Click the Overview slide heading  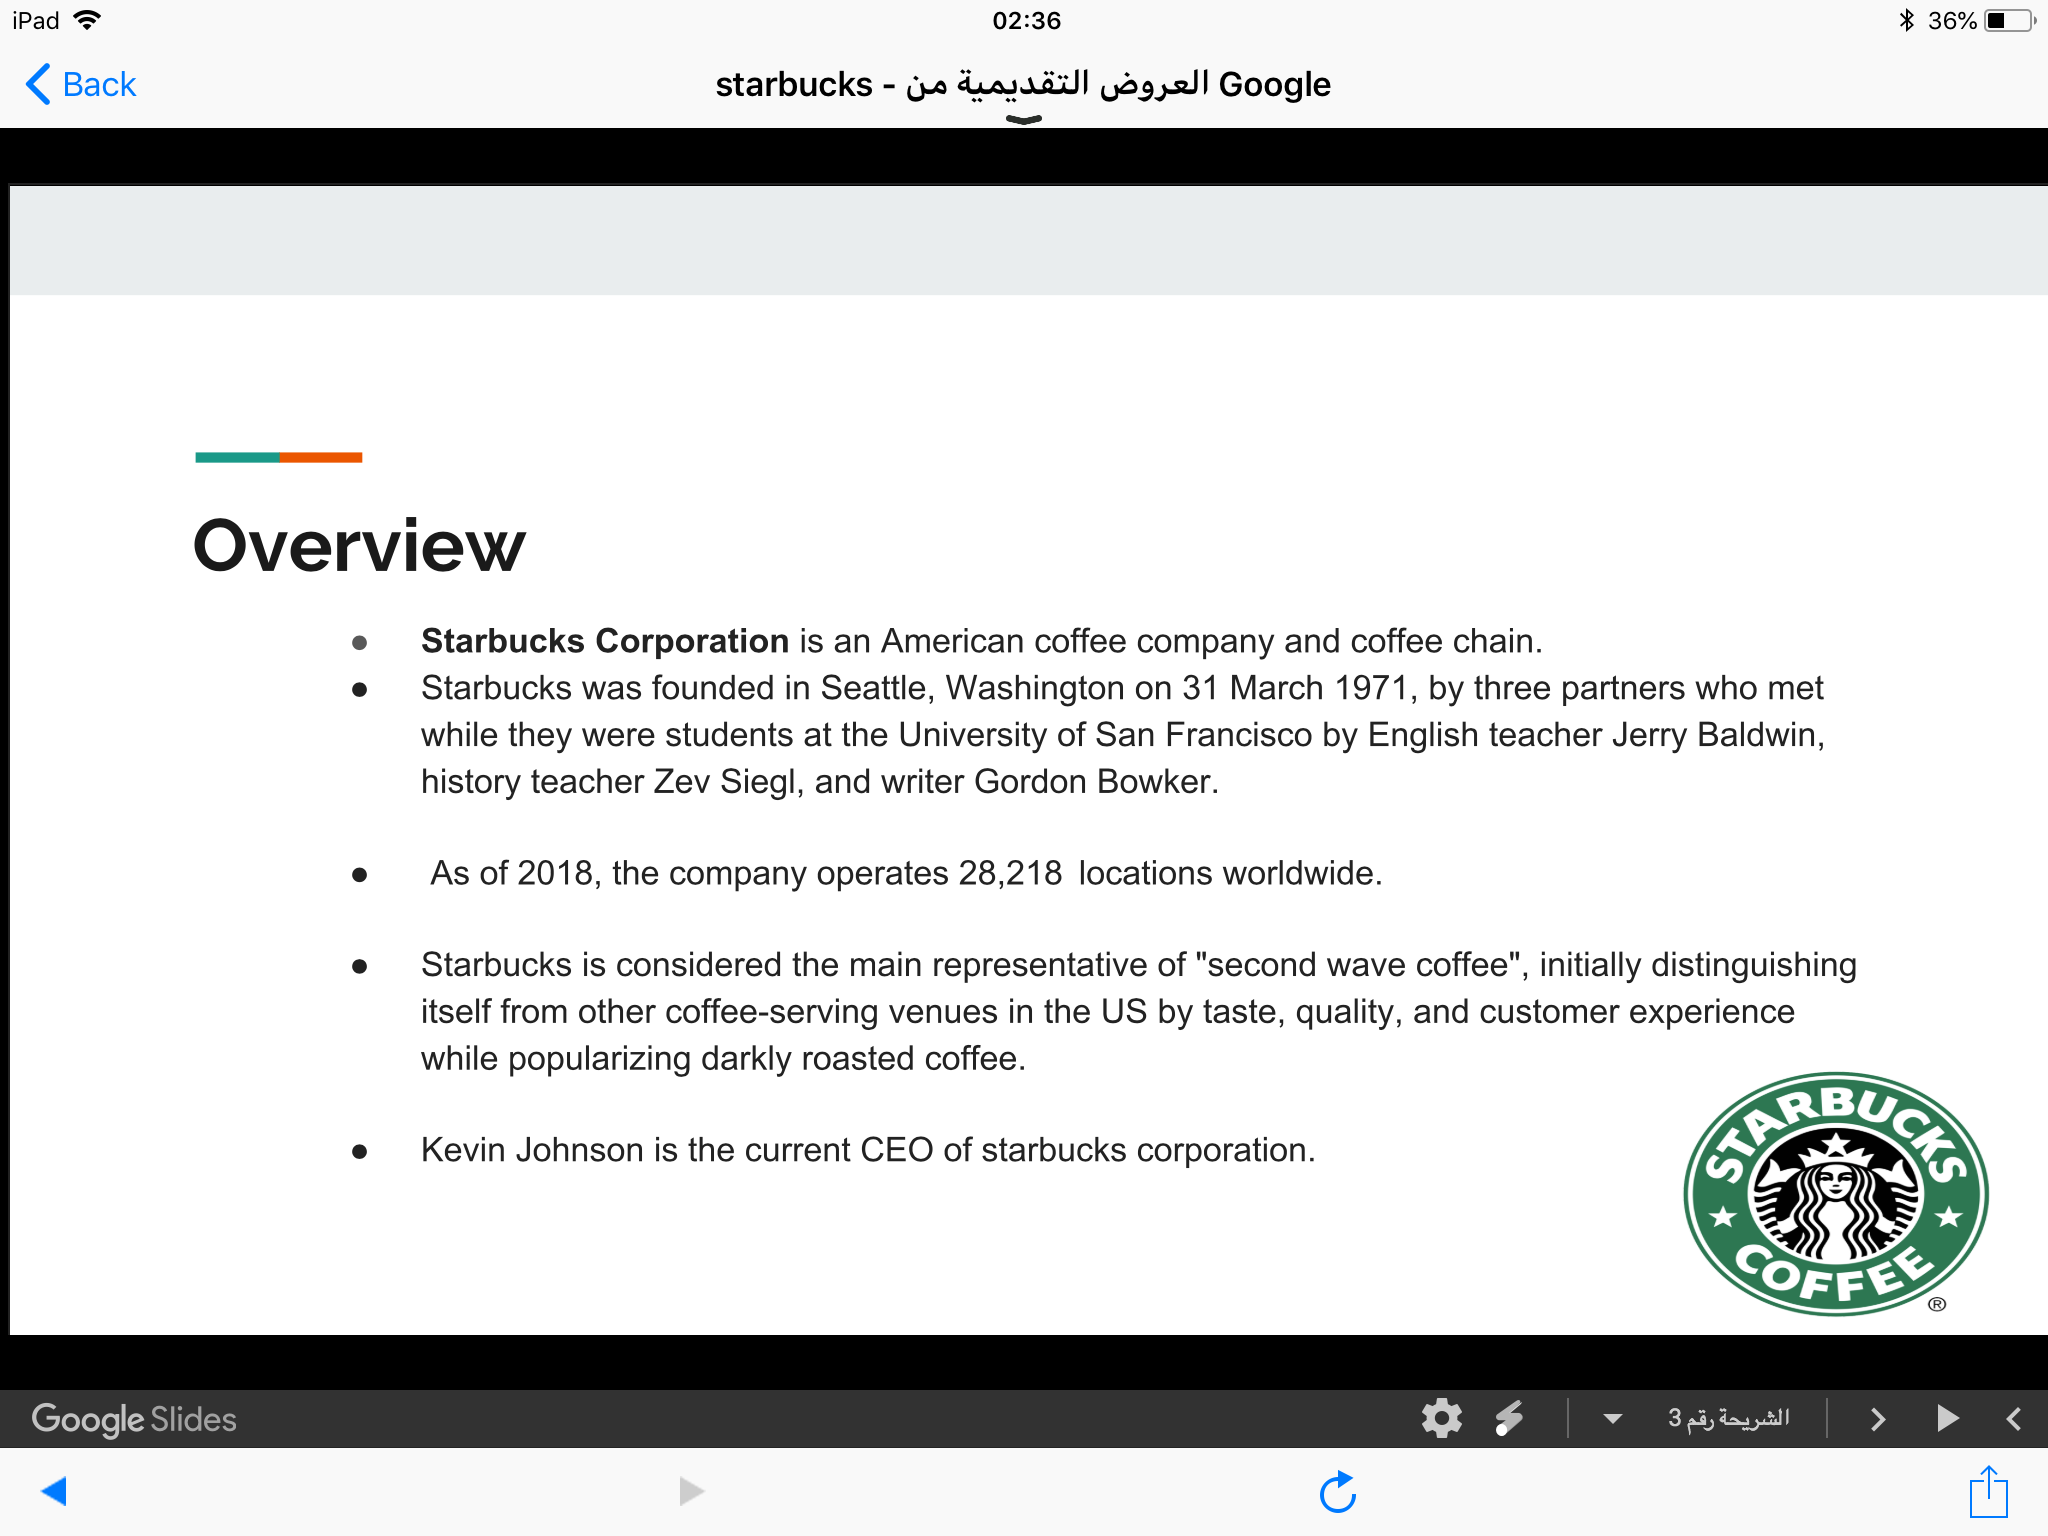tap(359, 546)
